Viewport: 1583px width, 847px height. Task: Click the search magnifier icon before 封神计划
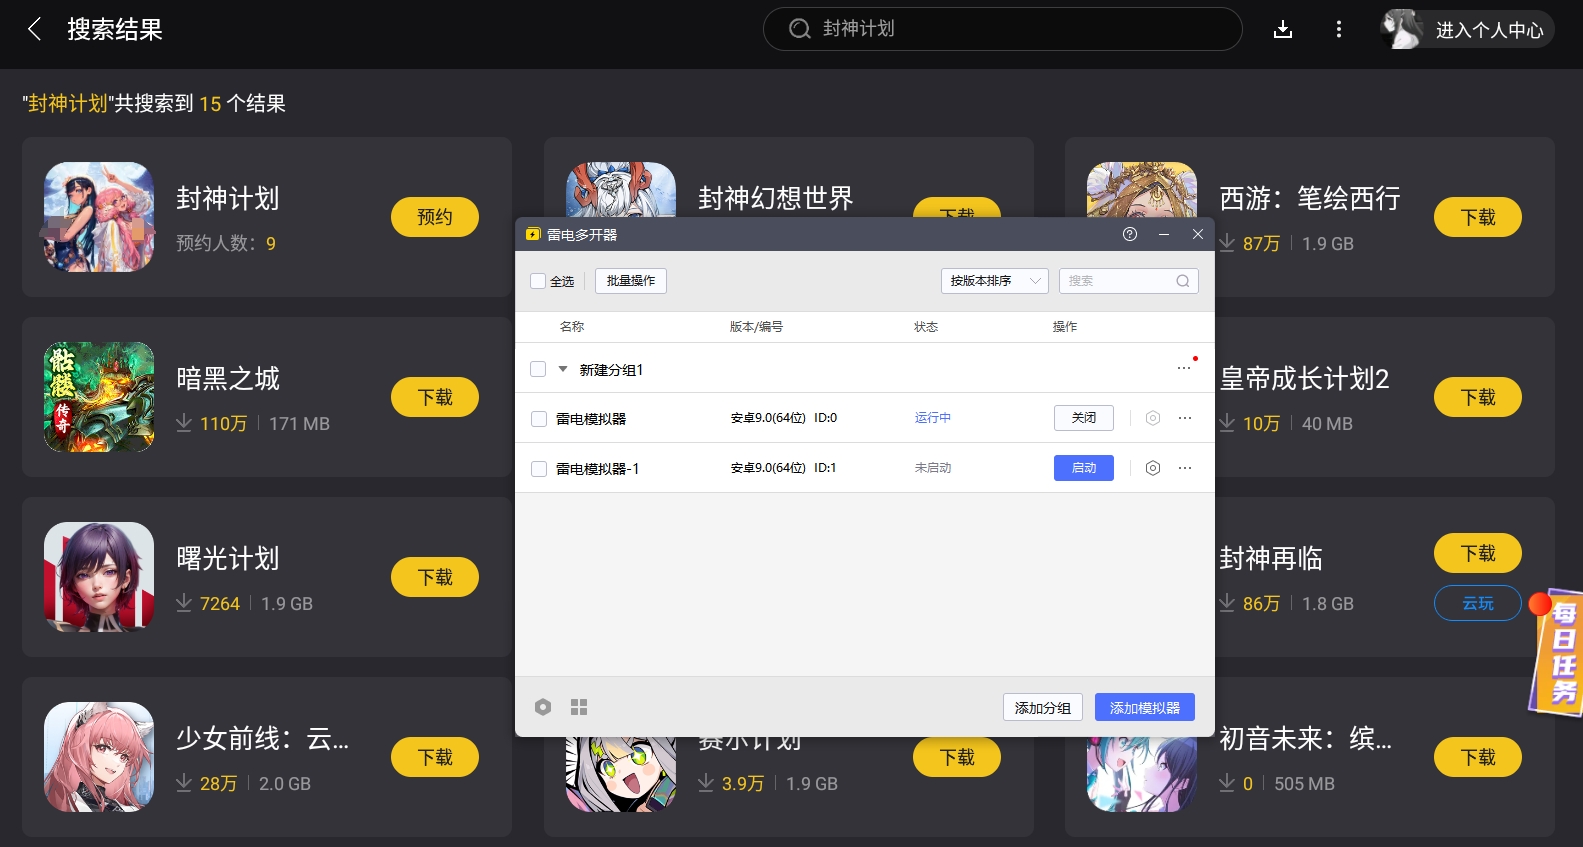[799, 29]
